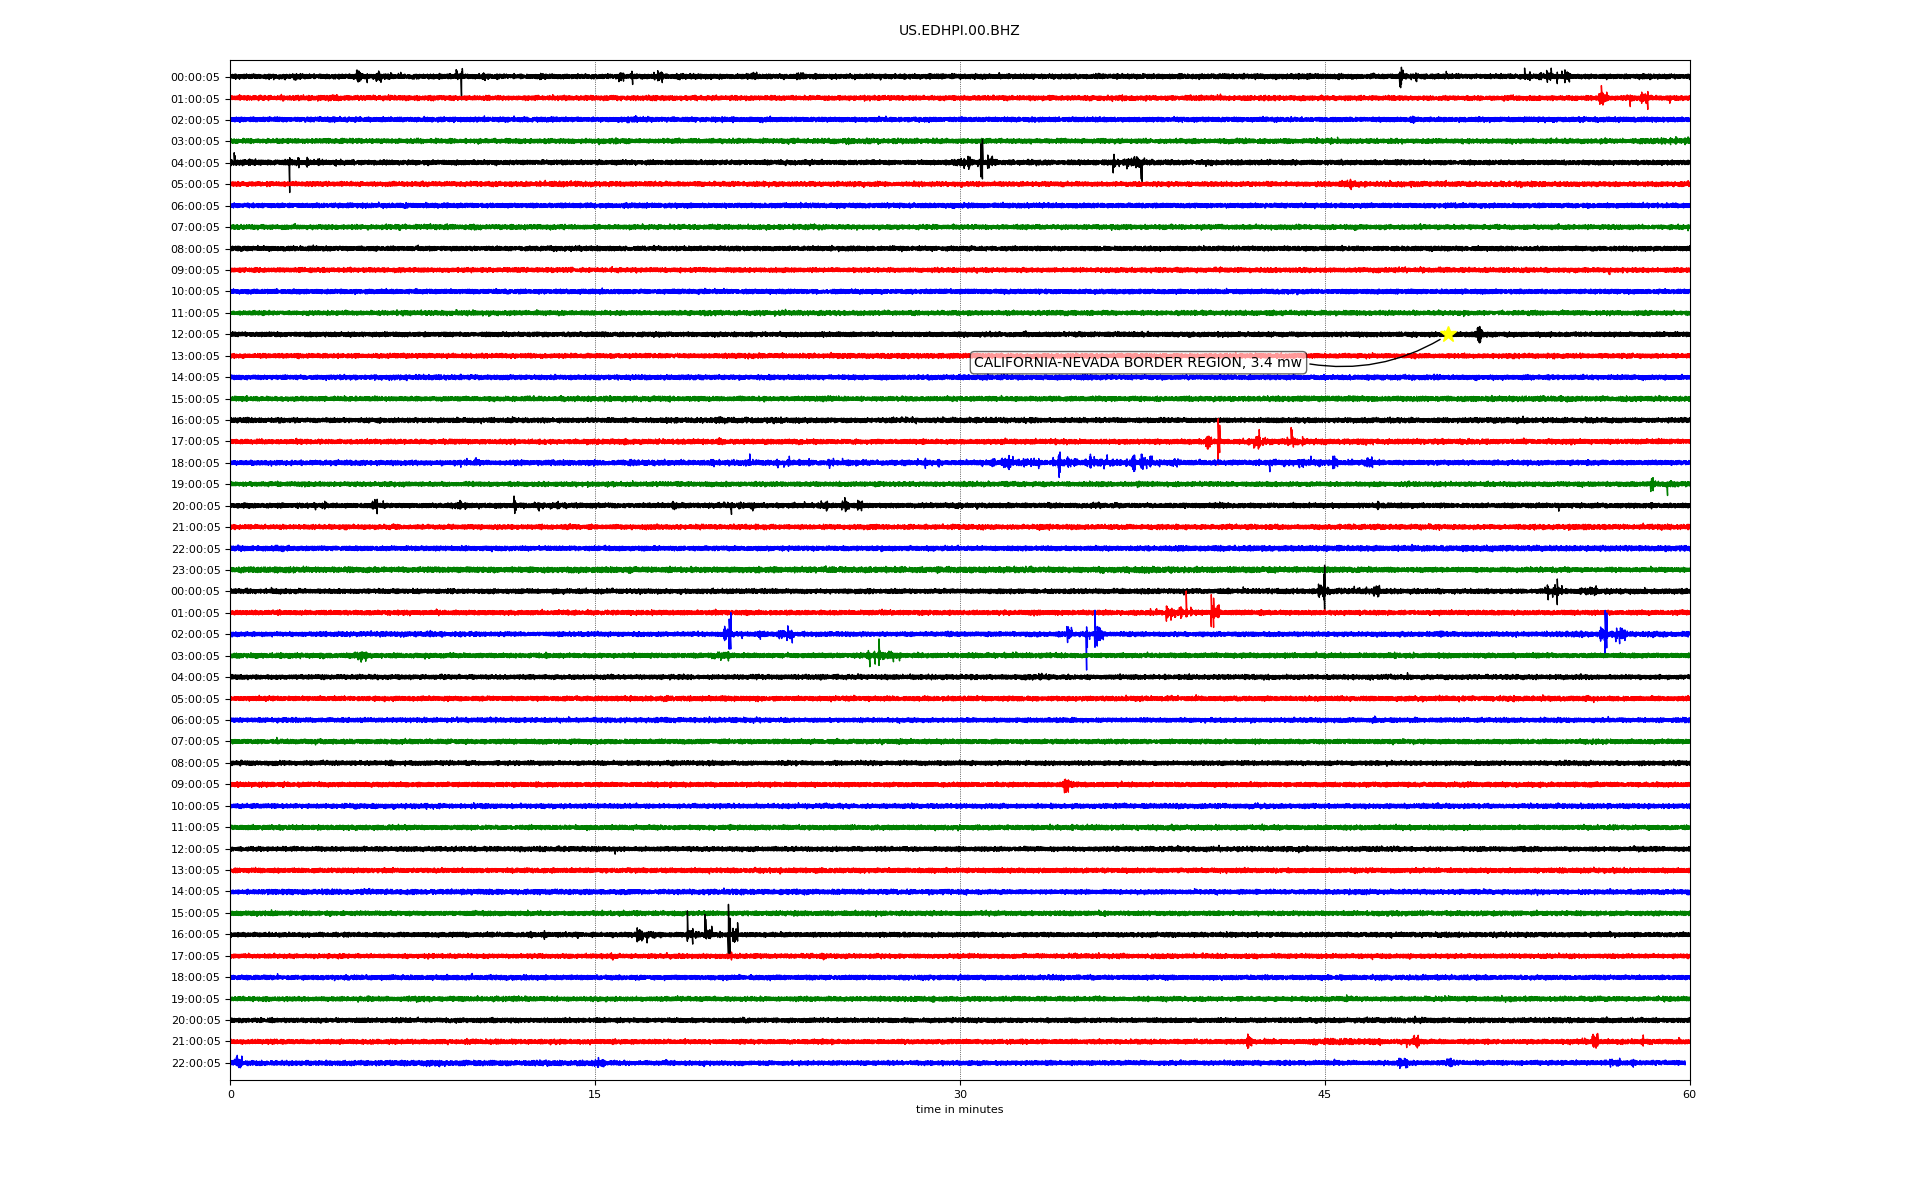Click the 02:00:05 label in middle section
This screenshot has width=1920, height=1200.
(x=195, y=635)
